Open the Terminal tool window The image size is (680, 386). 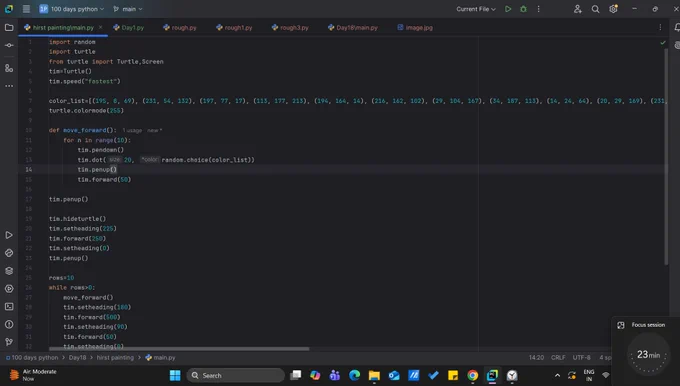9,306
